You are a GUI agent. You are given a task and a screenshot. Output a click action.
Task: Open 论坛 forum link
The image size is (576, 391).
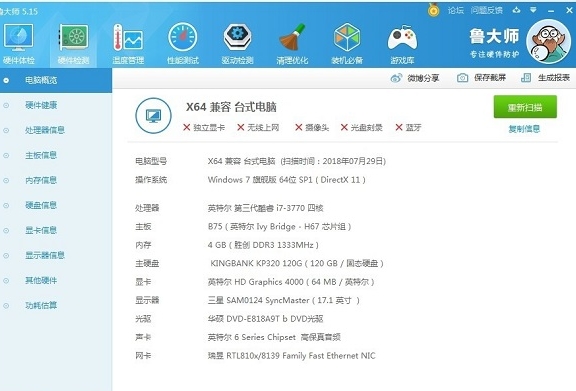click(456, 10)
